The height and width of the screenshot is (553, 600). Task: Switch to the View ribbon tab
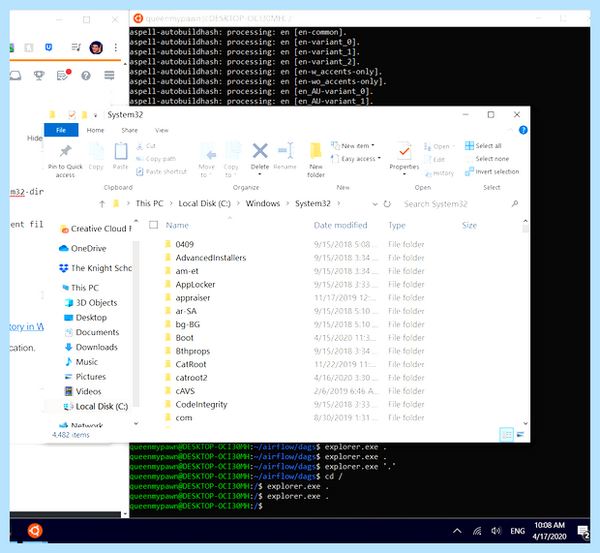[x=161, y=130]
